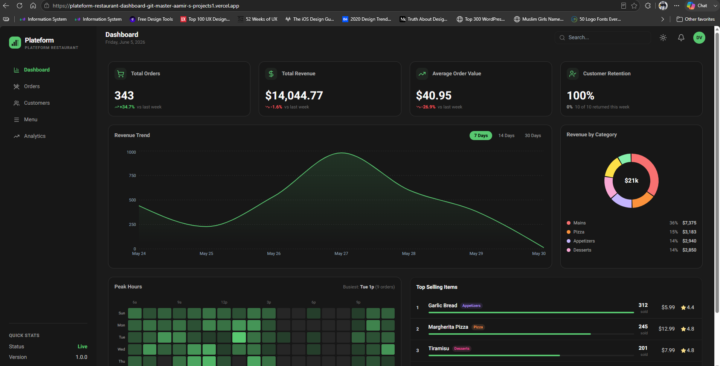The width and height of the screenshot is (720, 366).
Task: Click the $14,044.77 revenue value
Action: [x=294, y=96]
